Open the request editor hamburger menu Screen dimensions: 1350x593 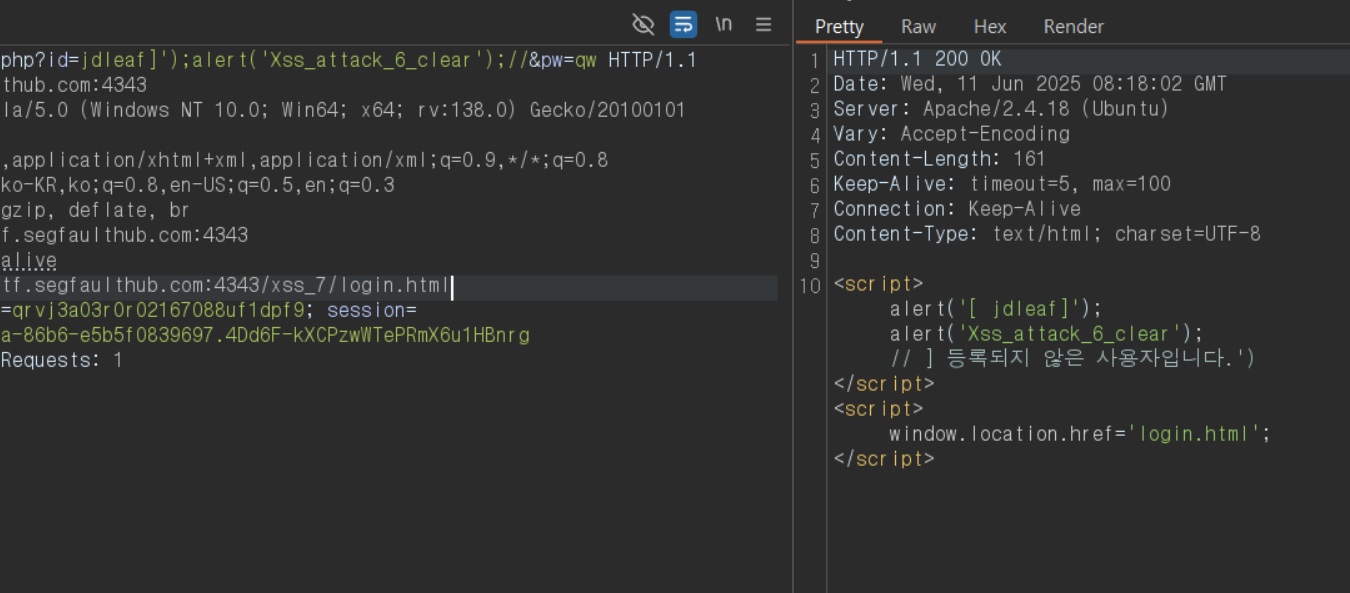click(763, 24)
